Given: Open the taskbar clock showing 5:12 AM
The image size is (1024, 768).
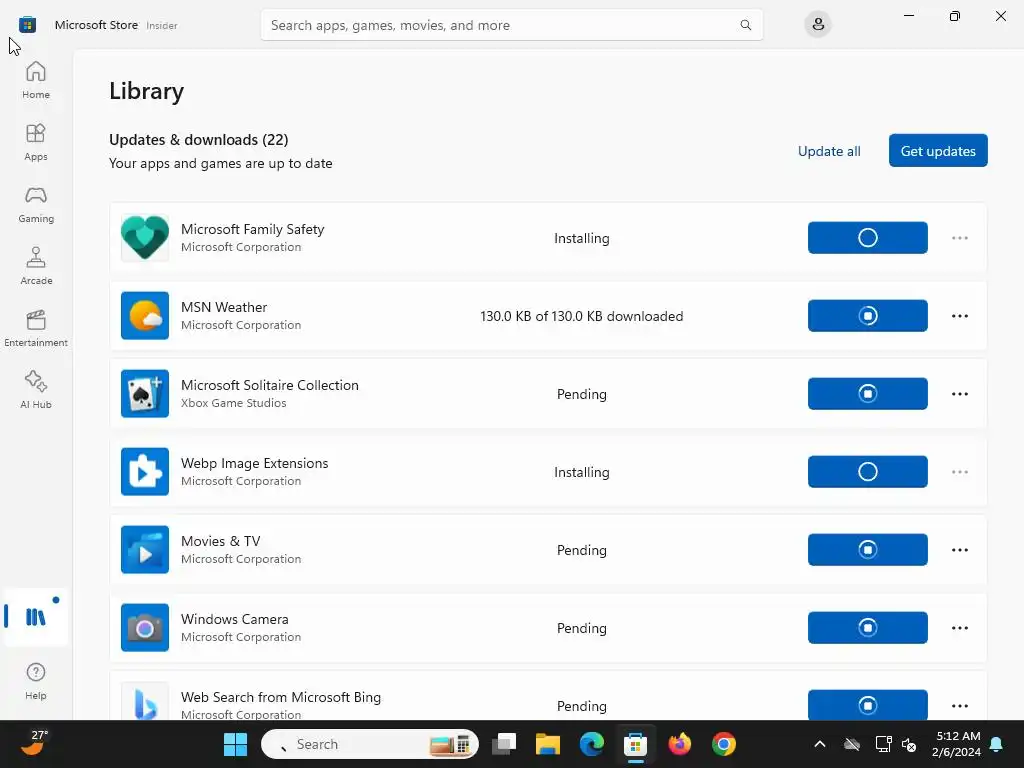Looking at the screenshot, I should (957, 744).
